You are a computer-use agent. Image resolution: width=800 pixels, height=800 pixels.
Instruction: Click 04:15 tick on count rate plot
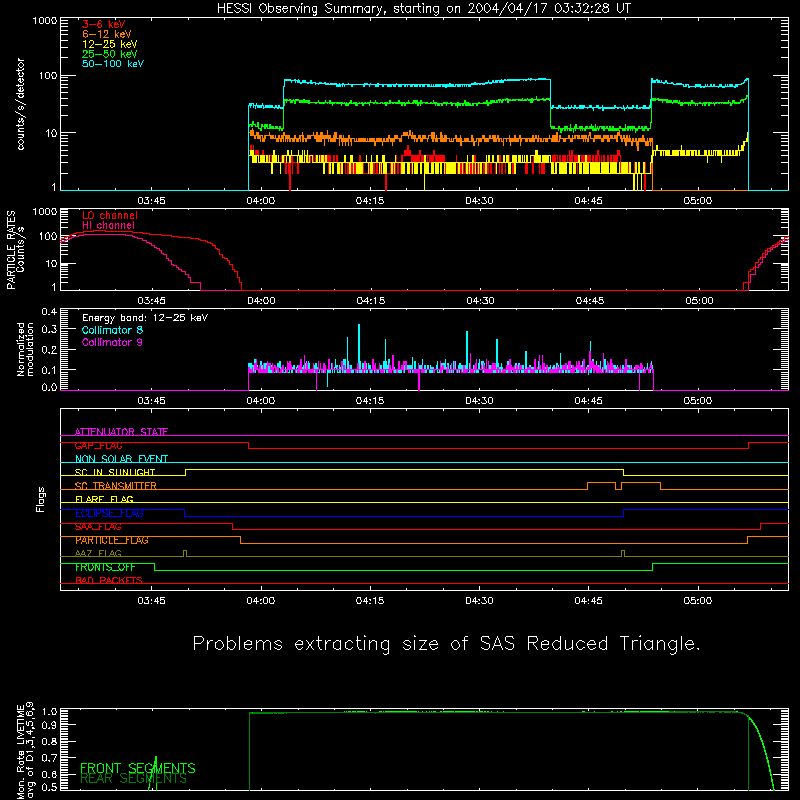(369, 201)
